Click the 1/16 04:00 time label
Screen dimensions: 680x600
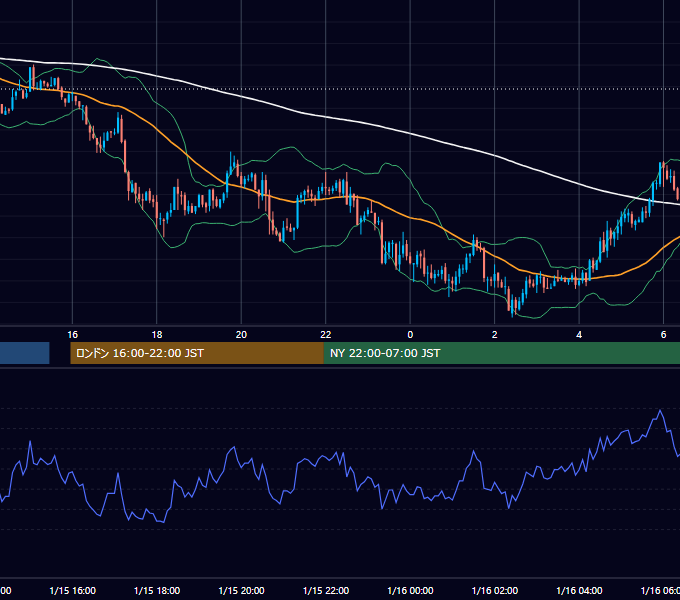pyautogui.click(x=579, y=590)
